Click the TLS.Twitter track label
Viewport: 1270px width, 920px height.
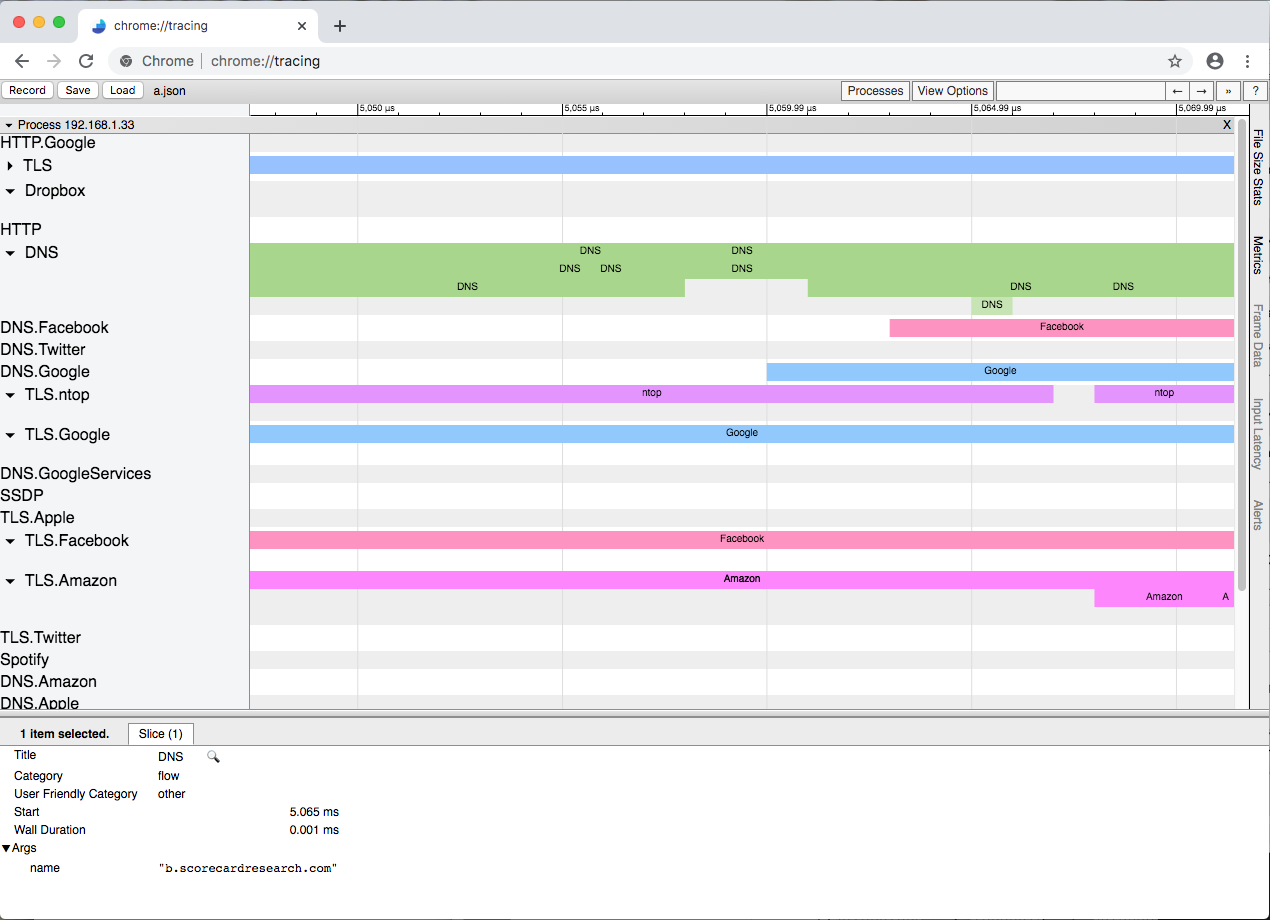click(41, 638)
